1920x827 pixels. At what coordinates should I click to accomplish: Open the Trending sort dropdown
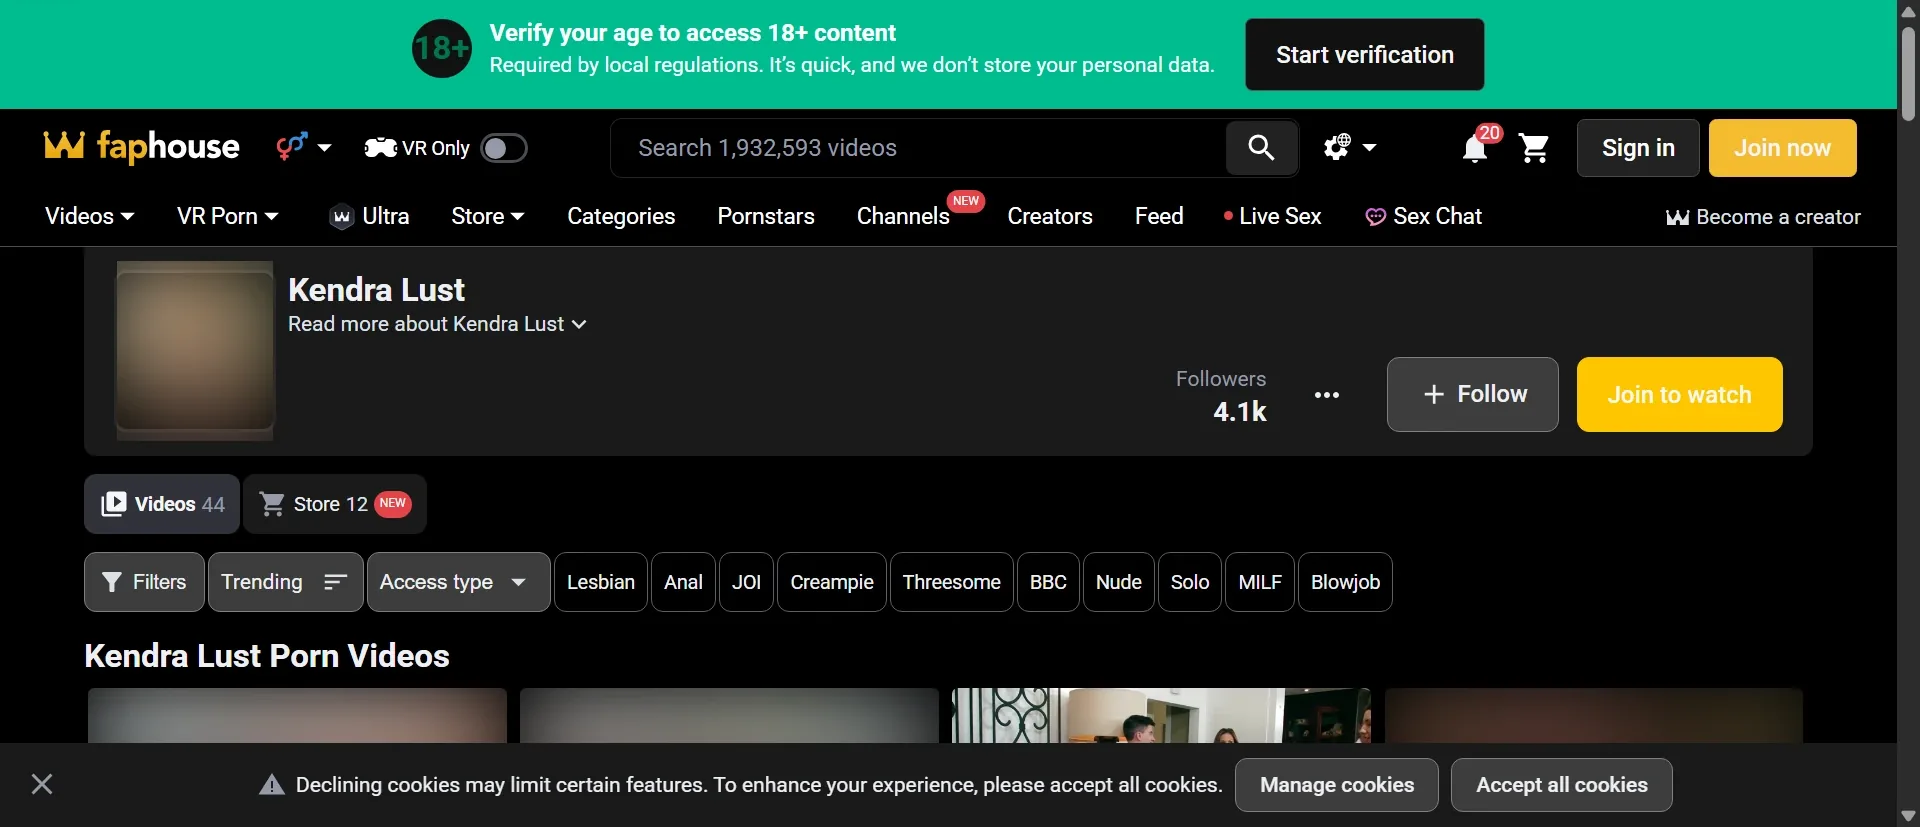(x=285, y=582)
